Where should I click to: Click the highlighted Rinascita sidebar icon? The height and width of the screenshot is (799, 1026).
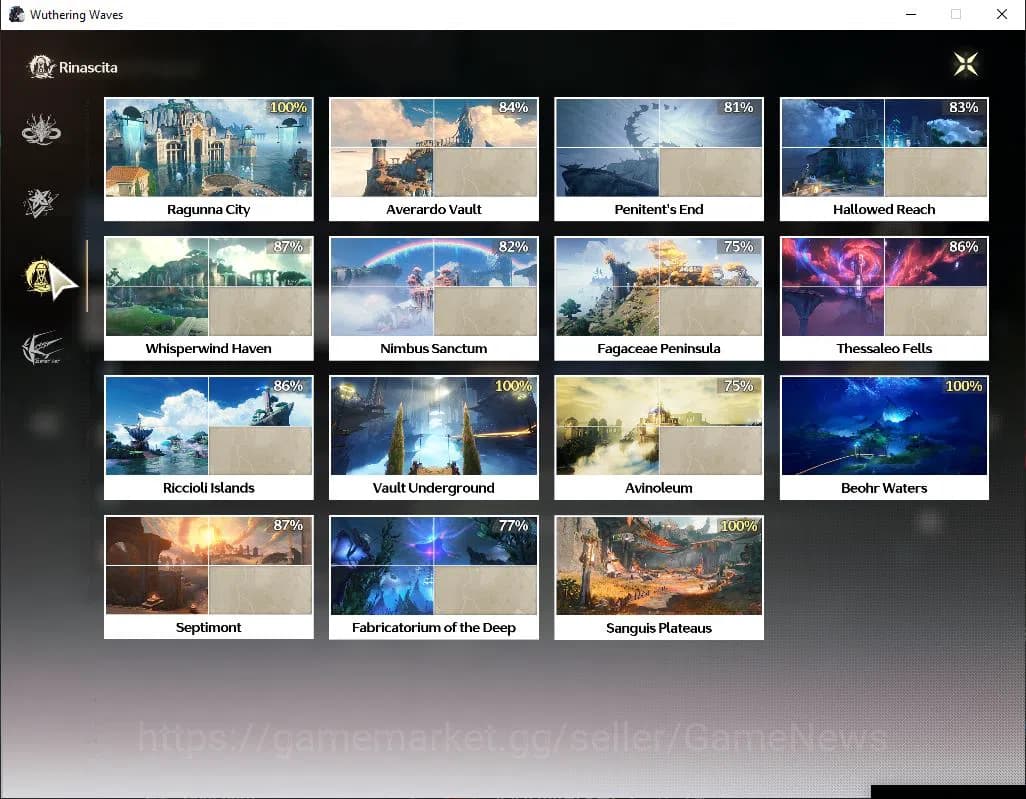click(x=41, y=275)
